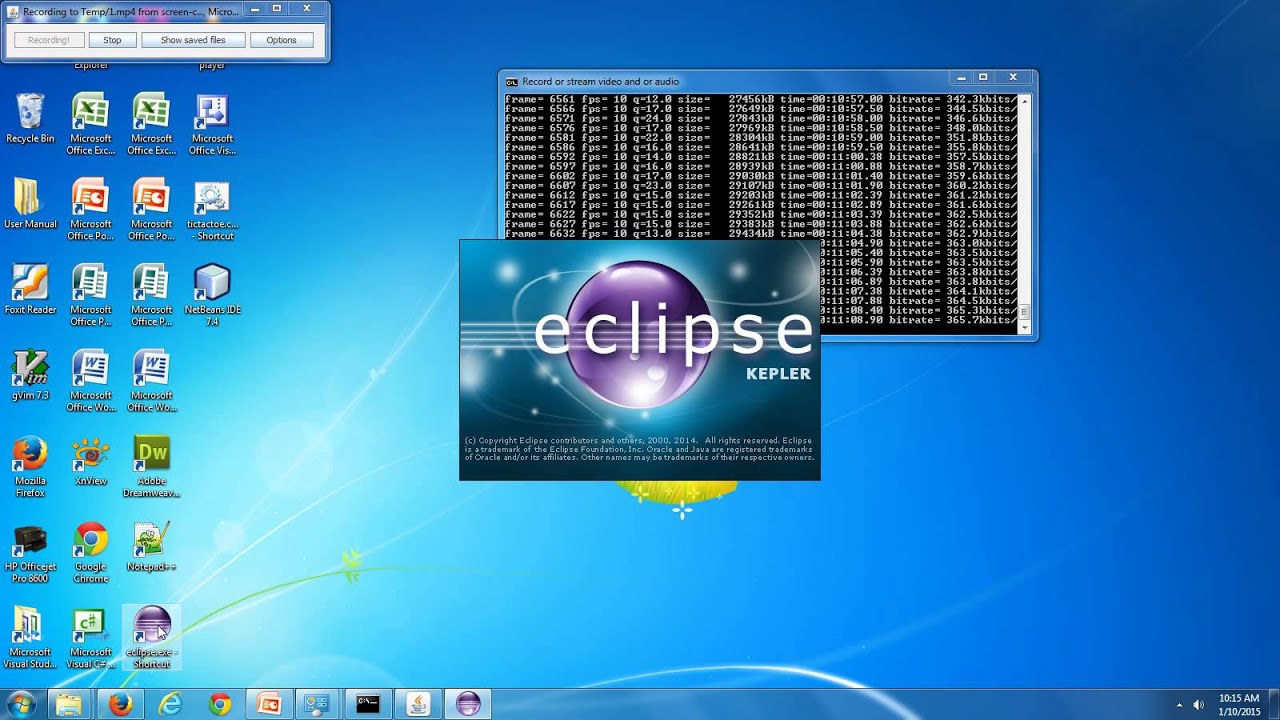Open recorder Options
1280x720 pixels.
pyautogui.click(x=281, y=40)
